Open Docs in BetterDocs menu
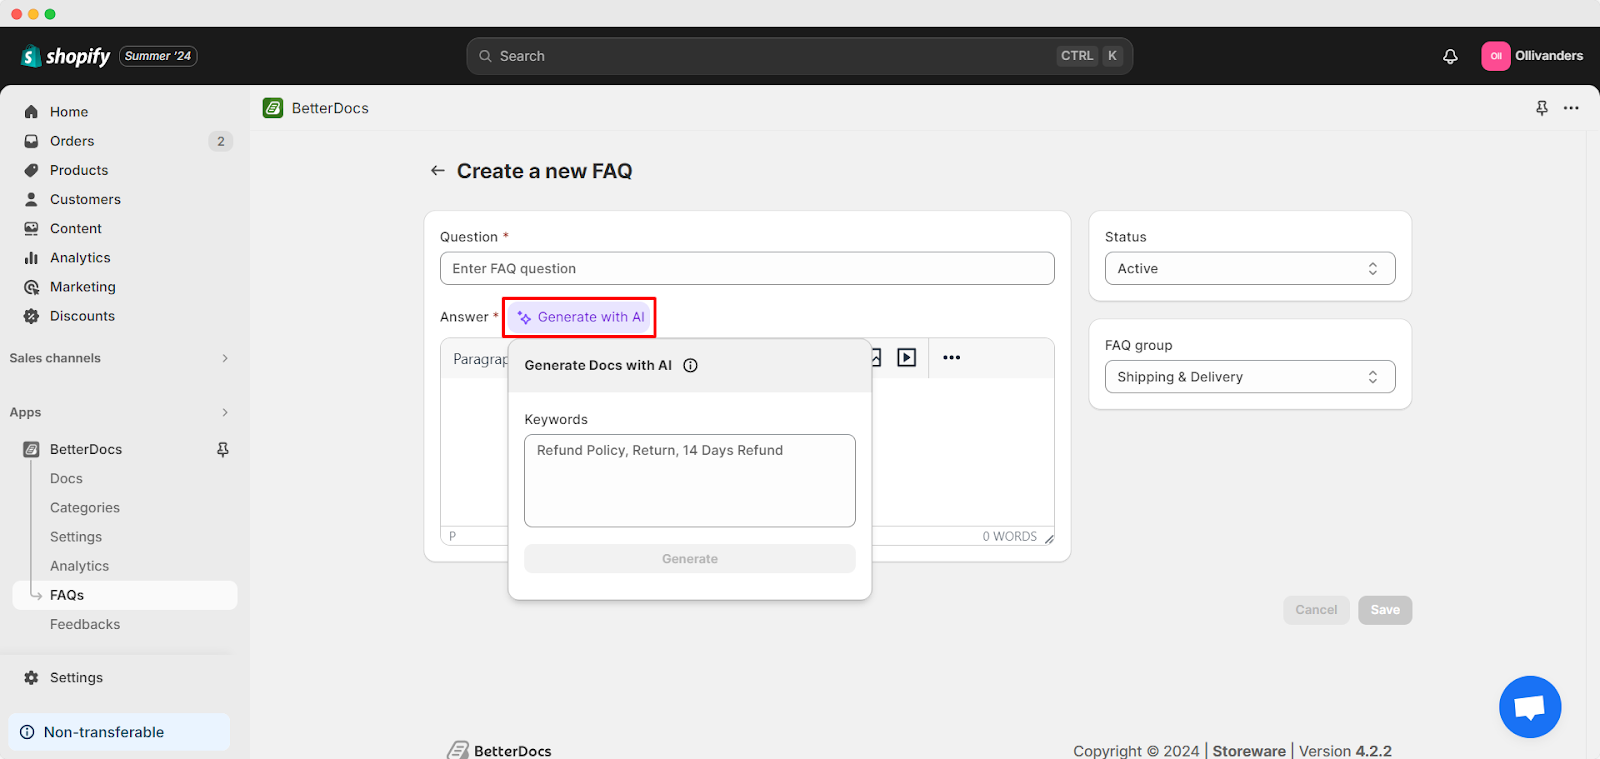The width and height of the screenshot is (1600, 759). 66,479
